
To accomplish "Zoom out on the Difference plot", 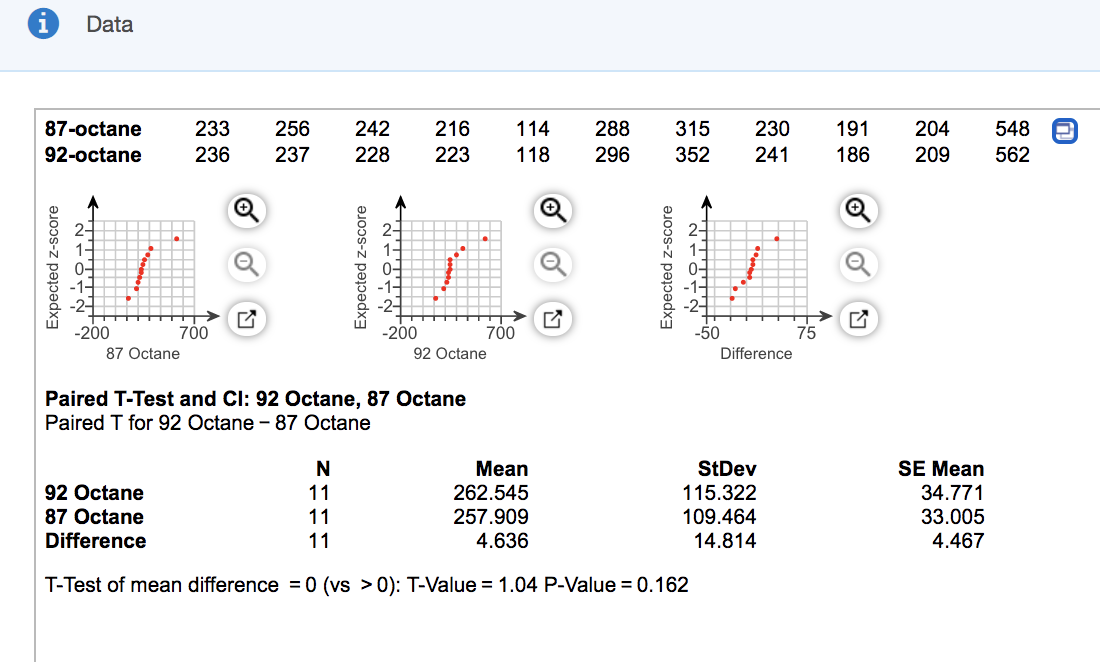I will tap(858, 264).
